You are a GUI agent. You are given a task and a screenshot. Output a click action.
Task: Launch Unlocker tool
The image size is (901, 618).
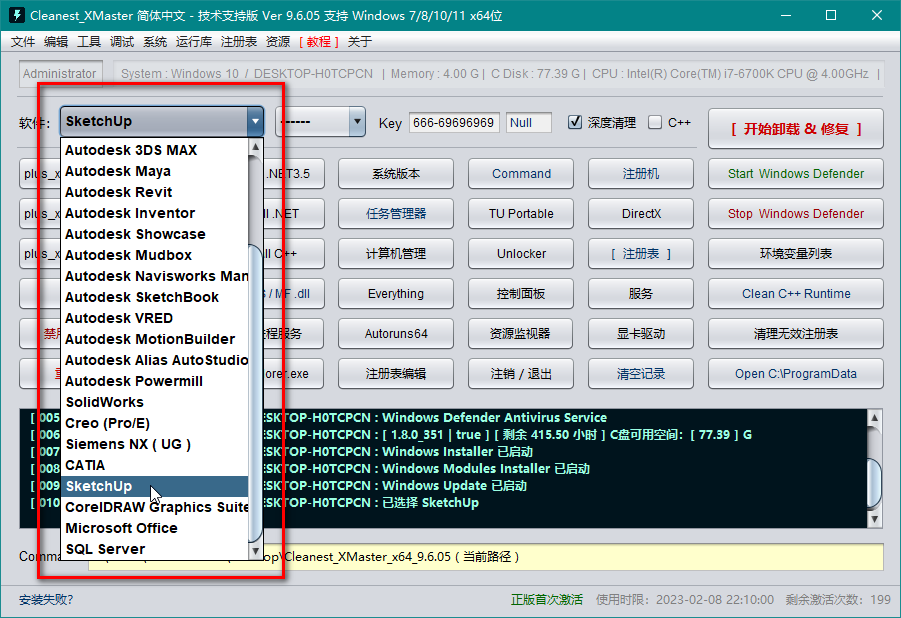pos(521,254)
